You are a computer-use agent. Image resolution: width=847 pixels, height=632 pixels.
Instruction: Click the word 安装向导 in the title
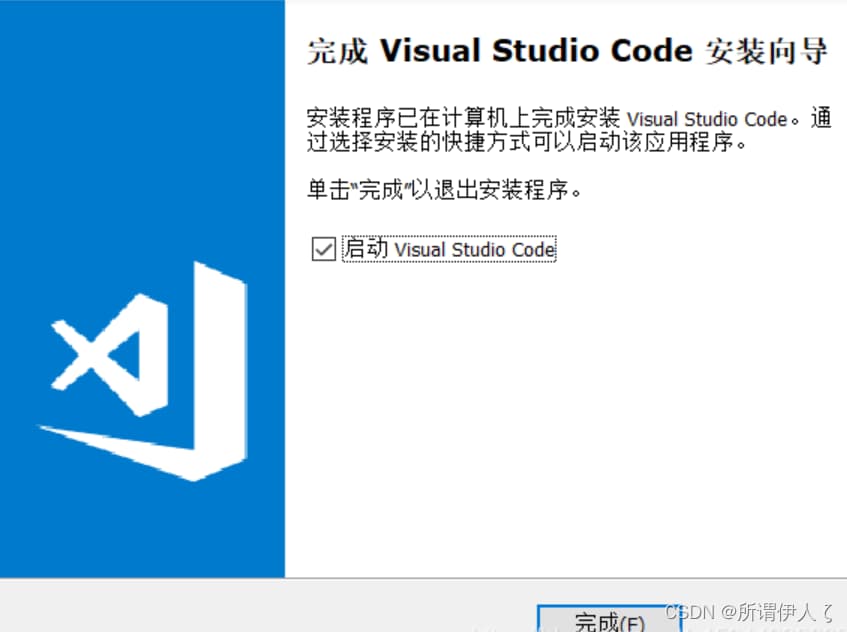[x=766, y=53]
